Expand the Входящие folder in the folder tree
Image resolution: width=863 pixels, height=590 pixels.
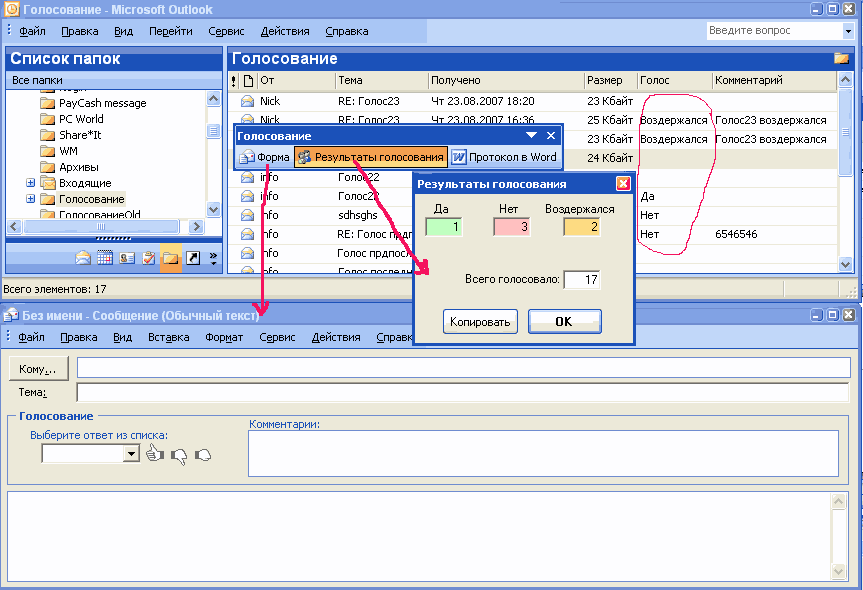pyautogui.click(x=31, y=183)
